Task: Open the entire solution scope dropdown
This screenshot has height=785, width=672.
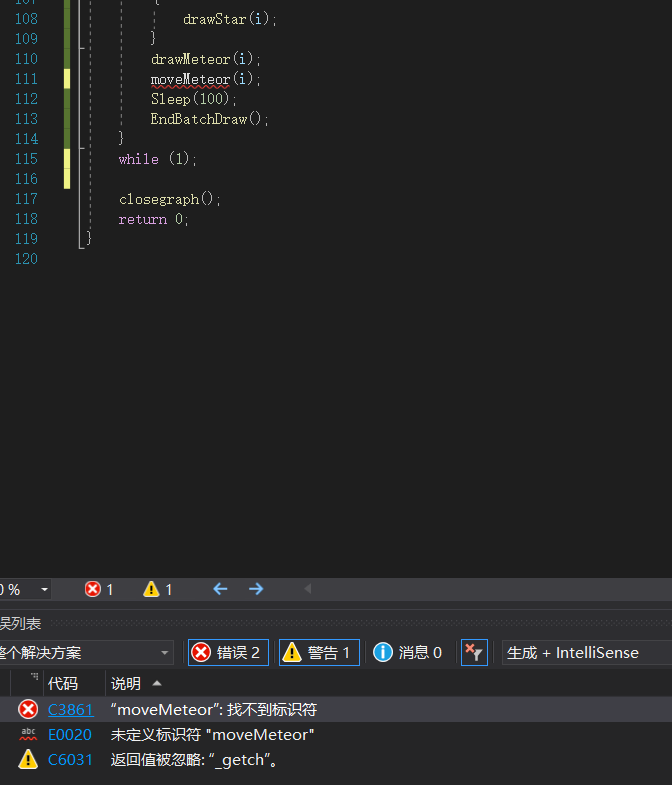Action: pyautogui.click(x=86, y=652)
